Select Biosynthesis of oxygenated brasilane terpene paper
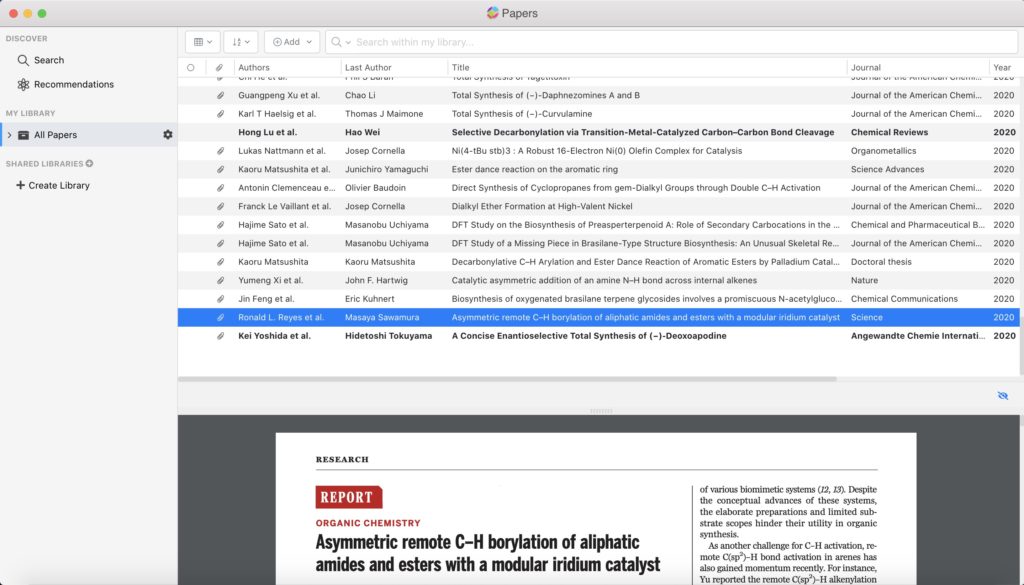Viewport: 1024px width, 585px height. coord(647,299)
